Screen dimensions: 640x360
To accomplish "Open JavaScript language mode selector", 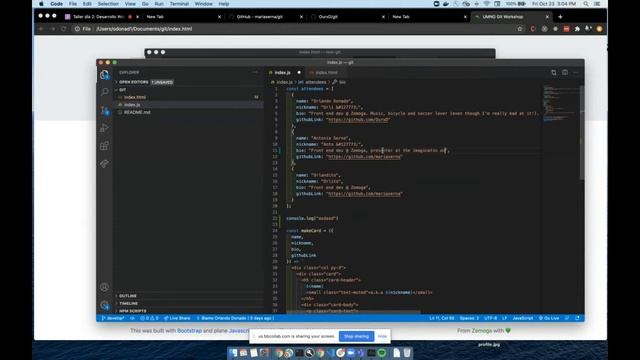I will click(x=522, y=318).
